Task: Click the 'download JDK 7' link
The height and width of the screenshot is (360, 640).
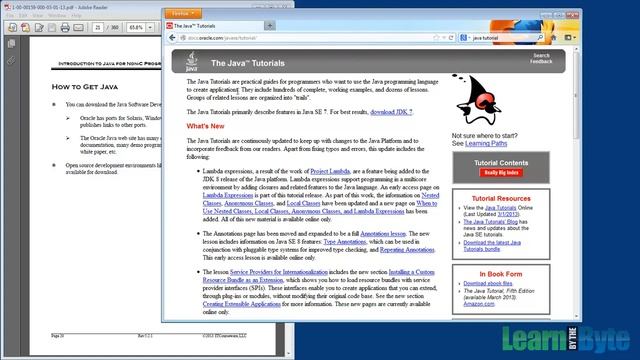Action: 391,112
